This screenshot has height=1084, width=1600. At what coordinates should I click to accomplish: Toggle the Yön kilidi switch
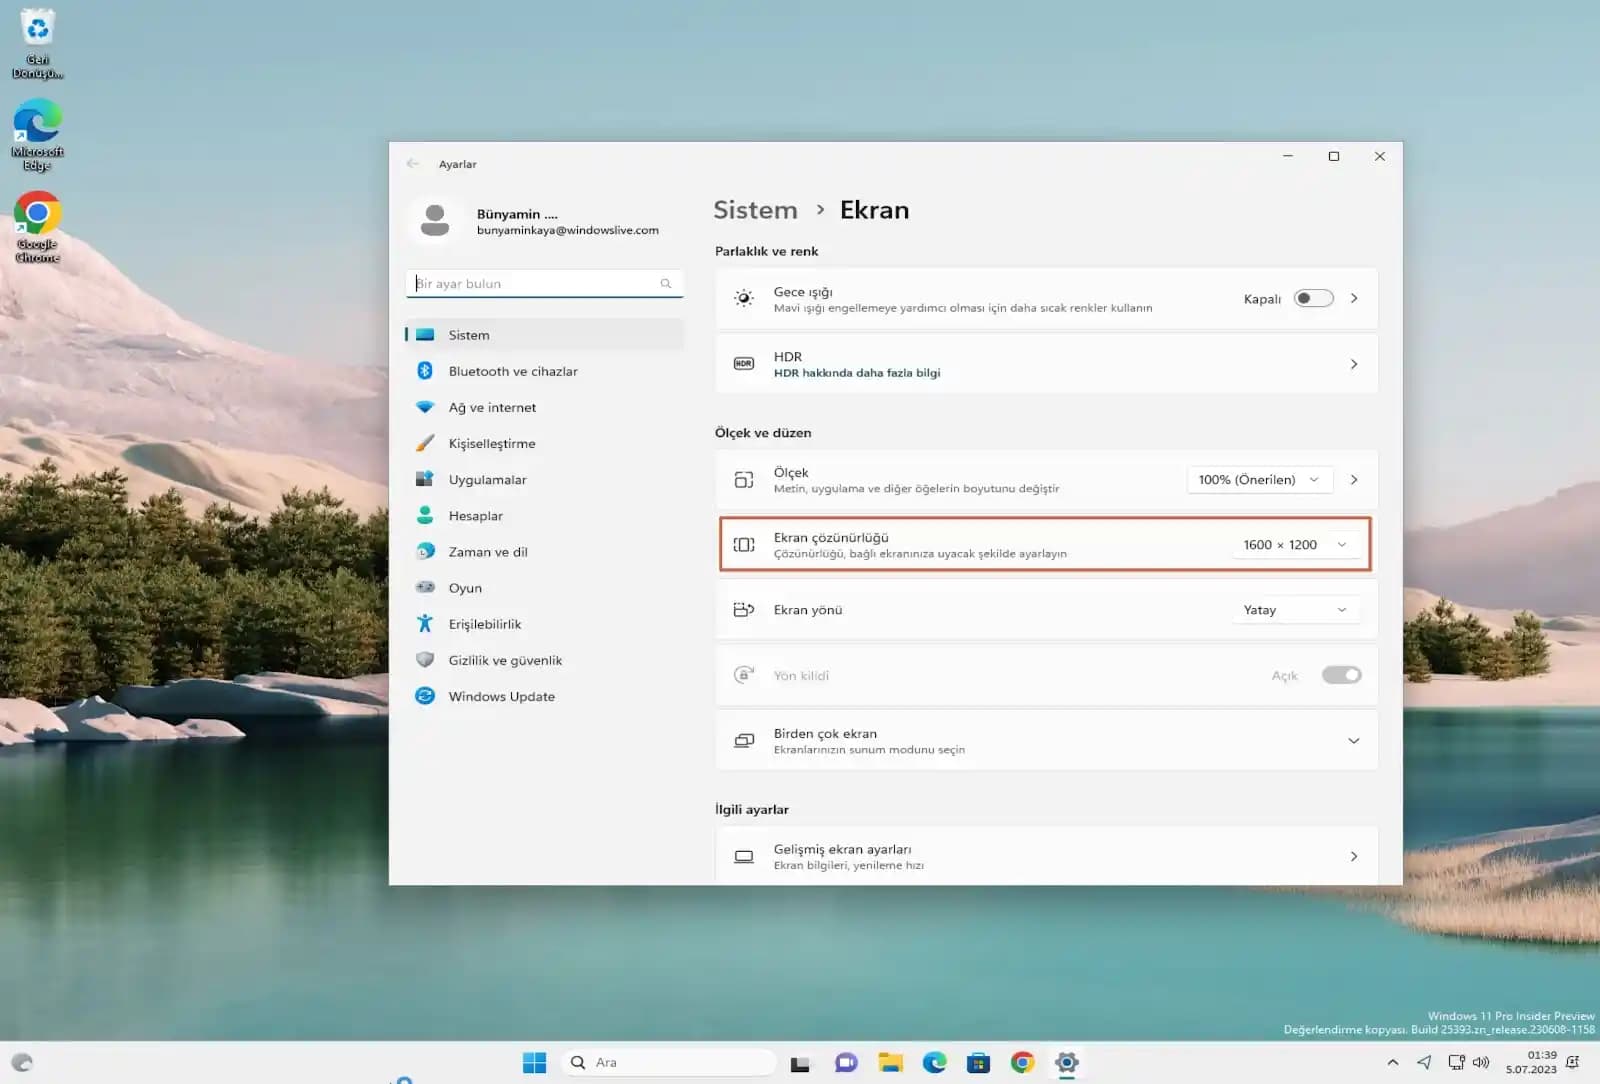[x=1341, y=675]
